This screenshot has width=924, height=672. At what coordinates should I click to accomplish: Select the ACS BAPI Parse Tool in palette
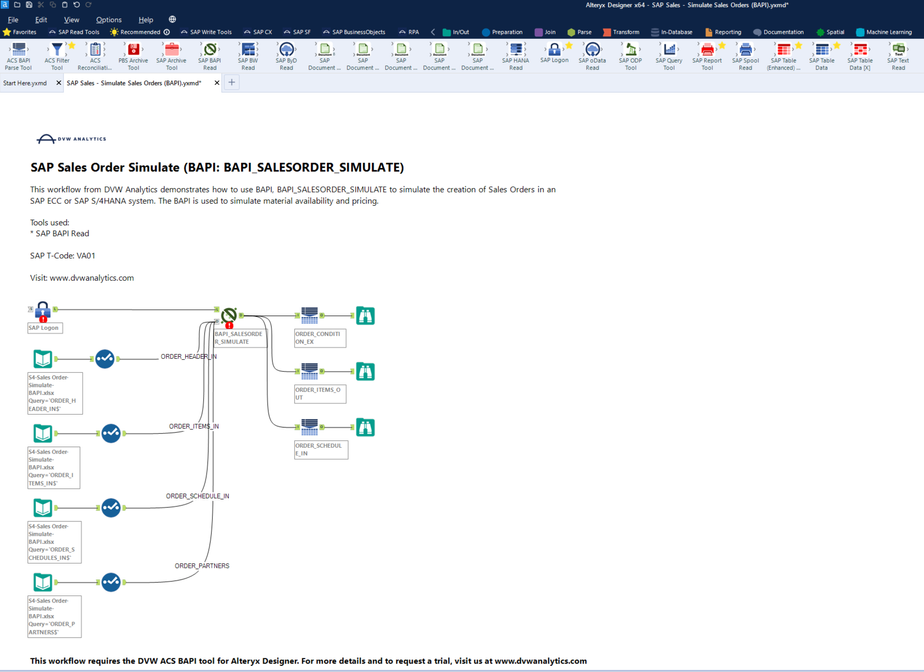pyautogui.click(x=18, y=57)
